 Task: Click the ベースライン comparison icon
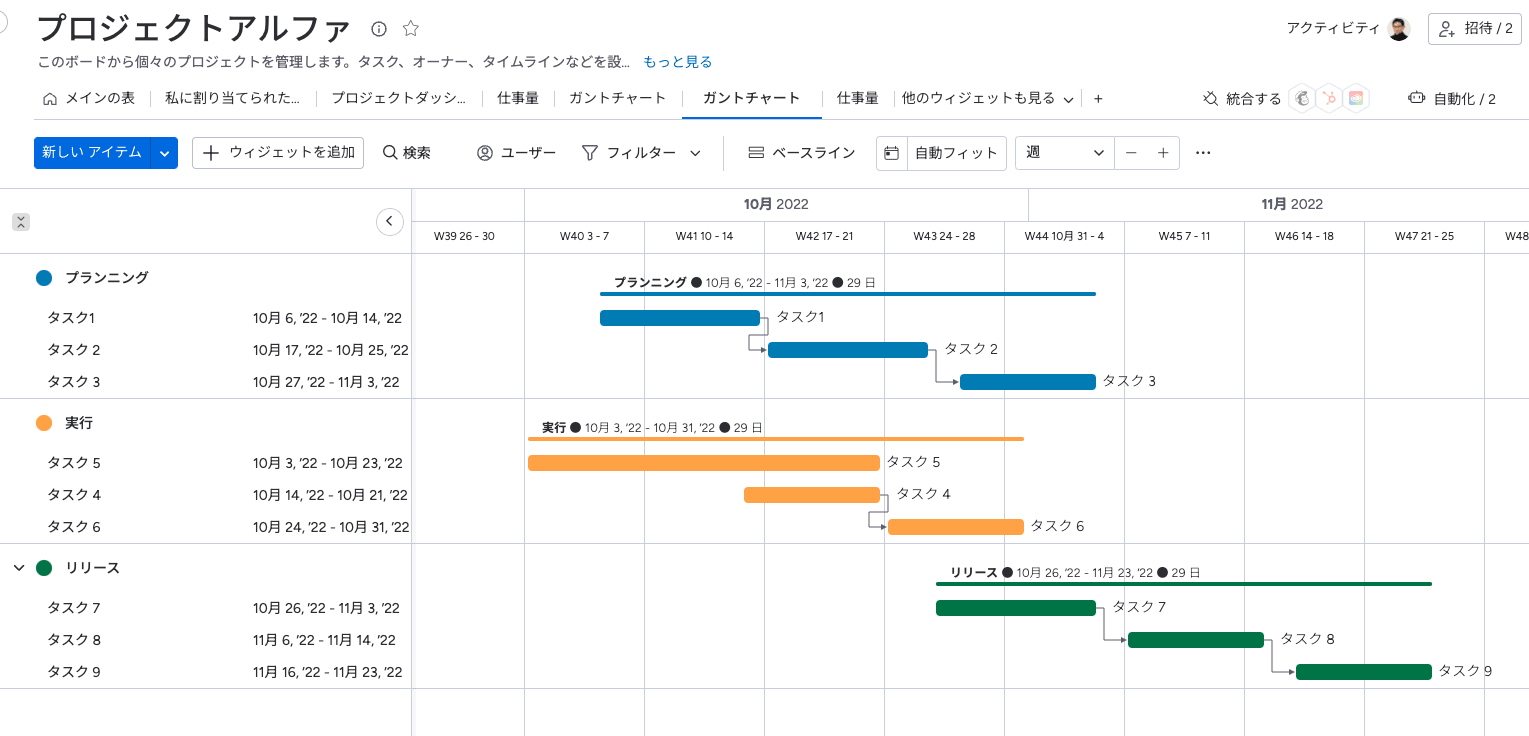[x=756, y=153]
